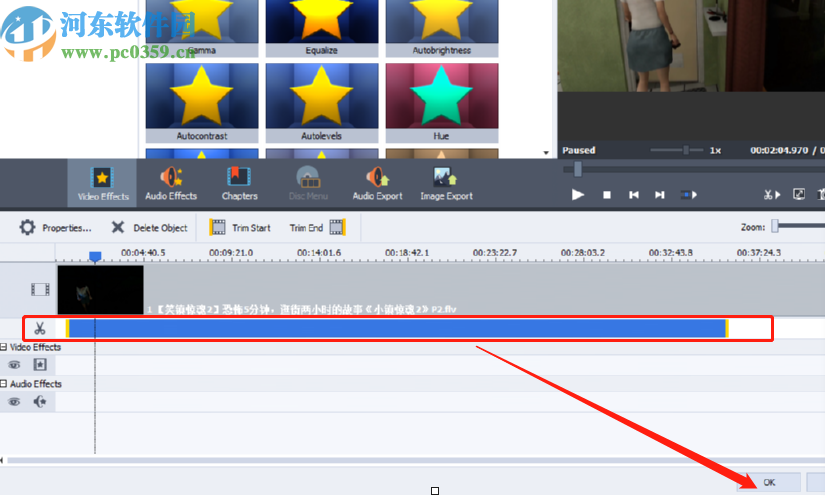Select the Gamma effect thumbnail
Screen dimensions: 825x496
point(202,28)
